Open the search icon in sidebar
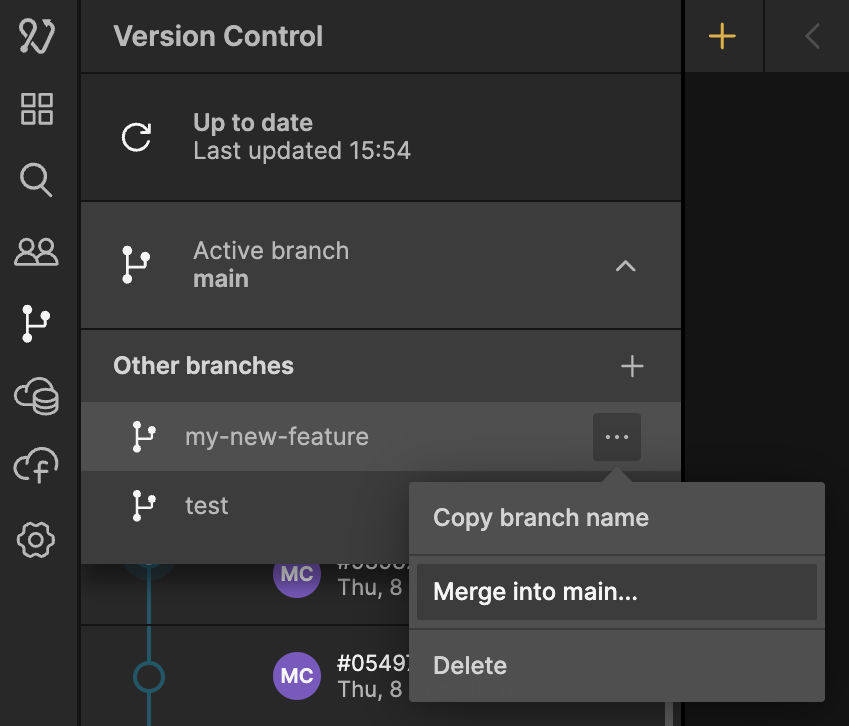 click(37, 181)
